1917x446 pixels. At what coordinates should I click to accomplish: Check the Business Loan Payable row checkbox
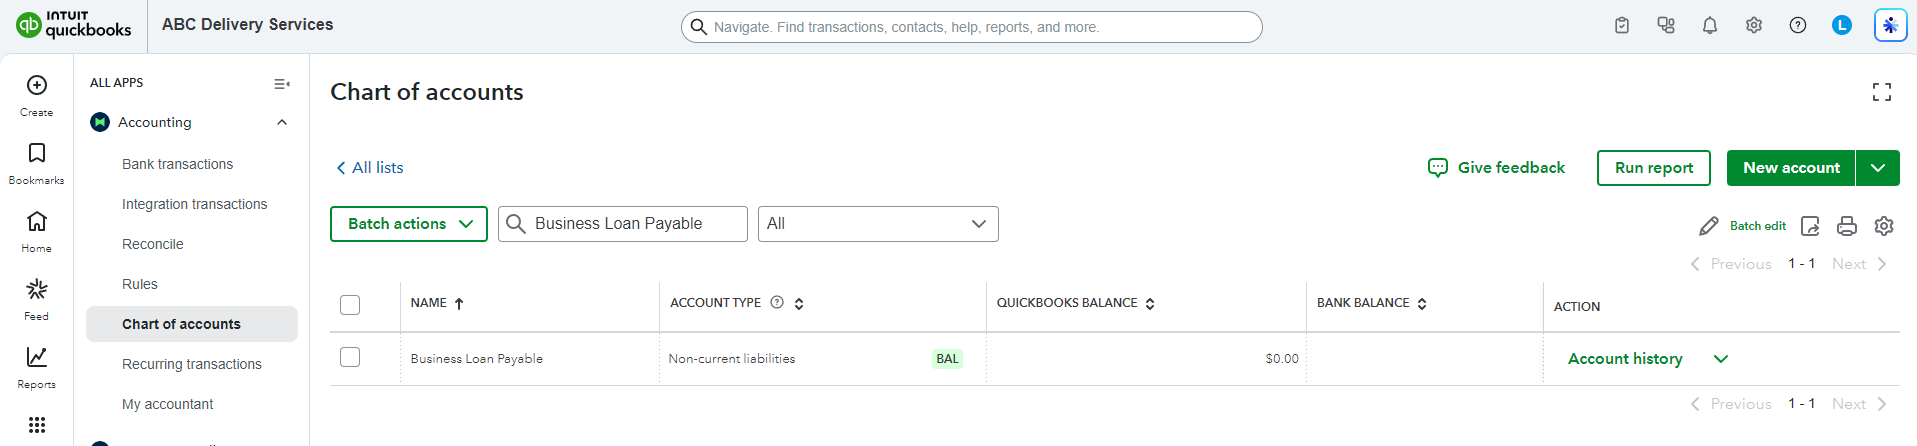pyautogui.click(x=350, y=357)
